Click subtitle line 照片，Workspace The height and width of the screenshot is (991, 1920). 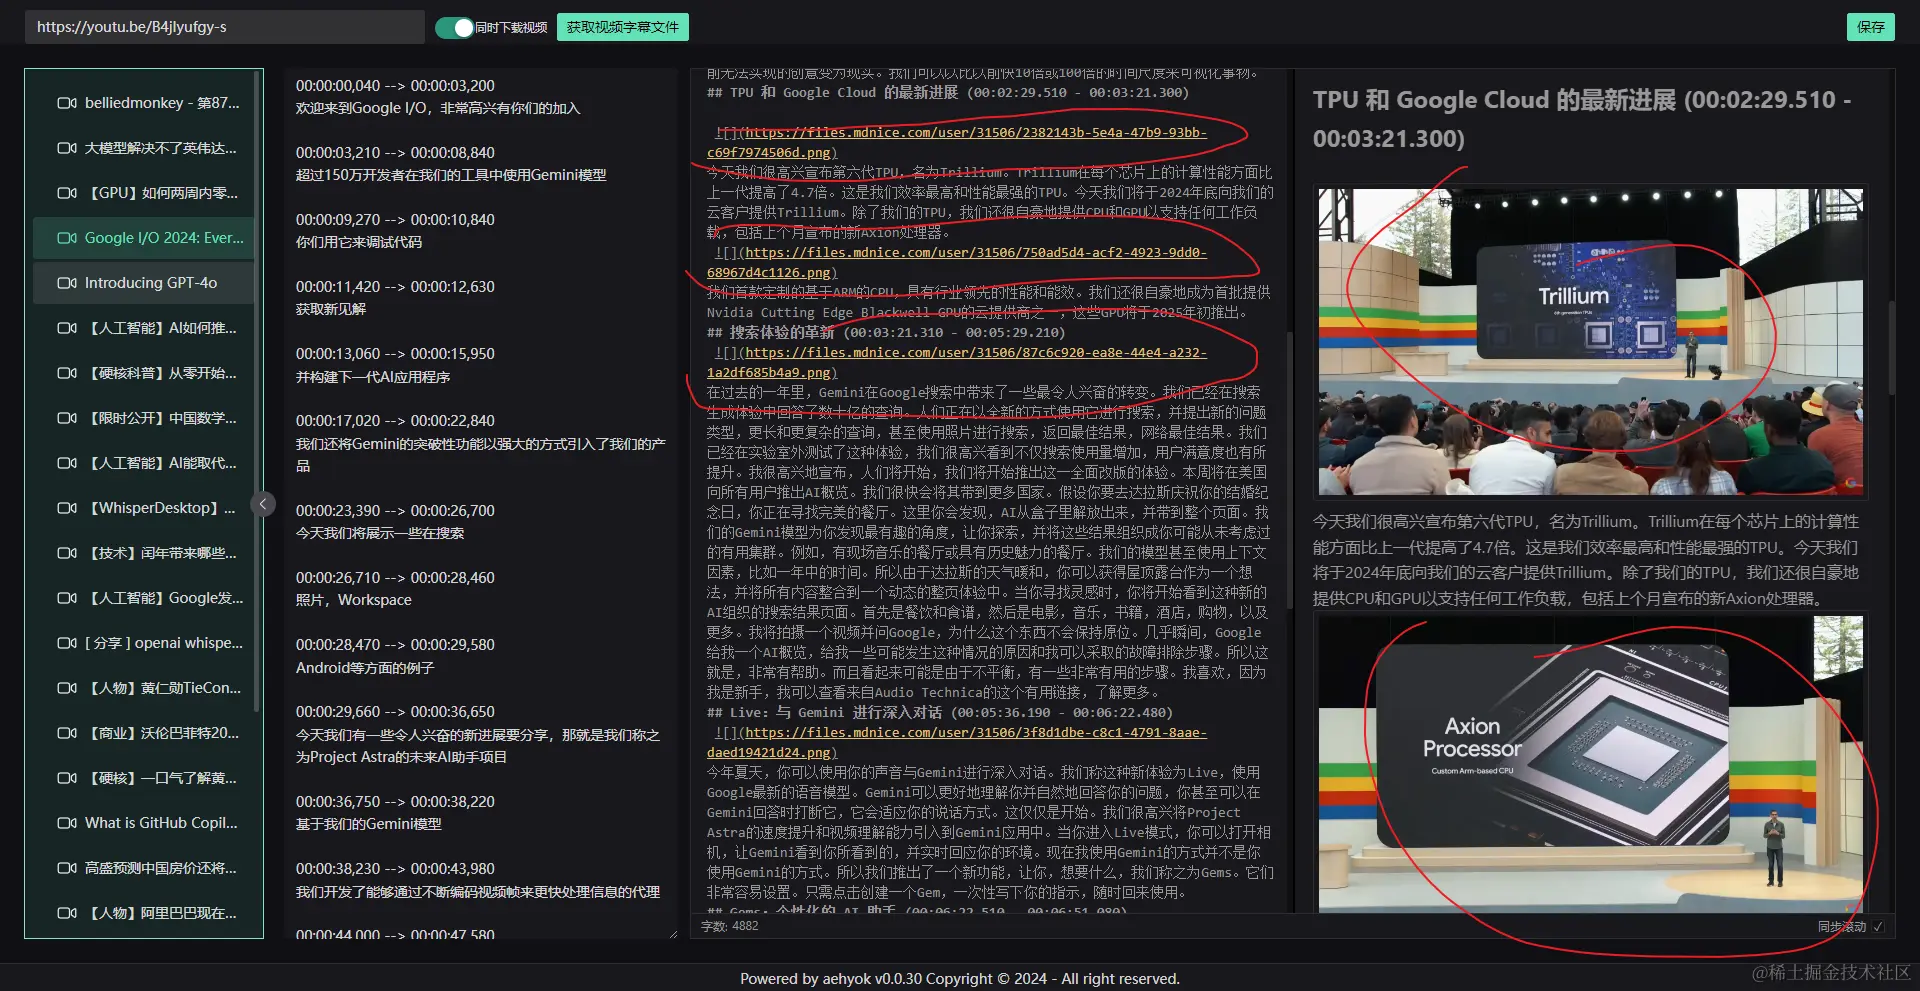click(354, 600)
